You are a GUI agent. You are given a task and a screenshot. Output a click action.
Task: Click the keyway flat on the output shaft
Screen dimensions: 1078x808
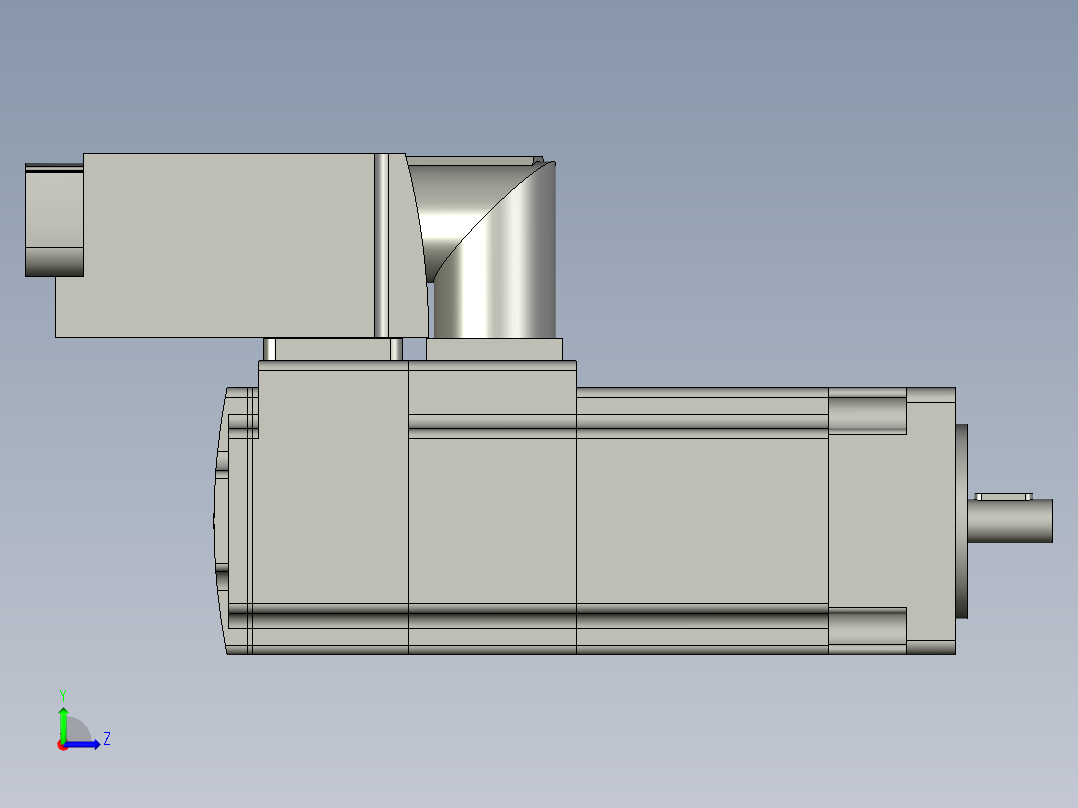(1003, 496)
